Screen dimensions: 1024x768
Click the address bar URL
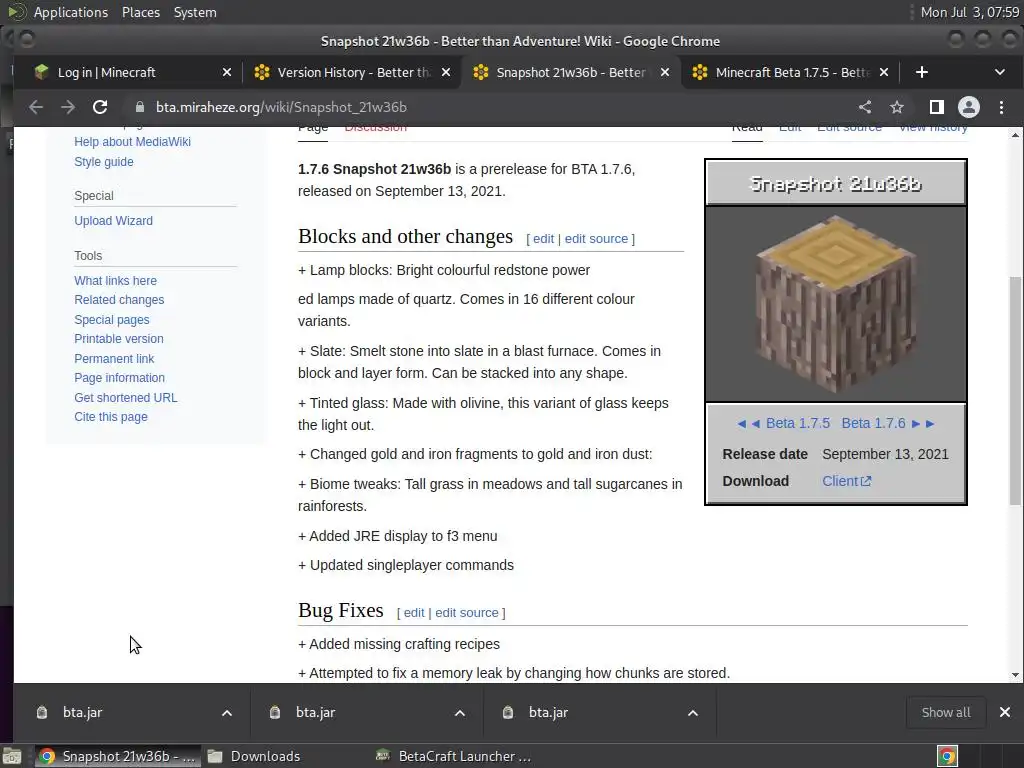point(281,107)
